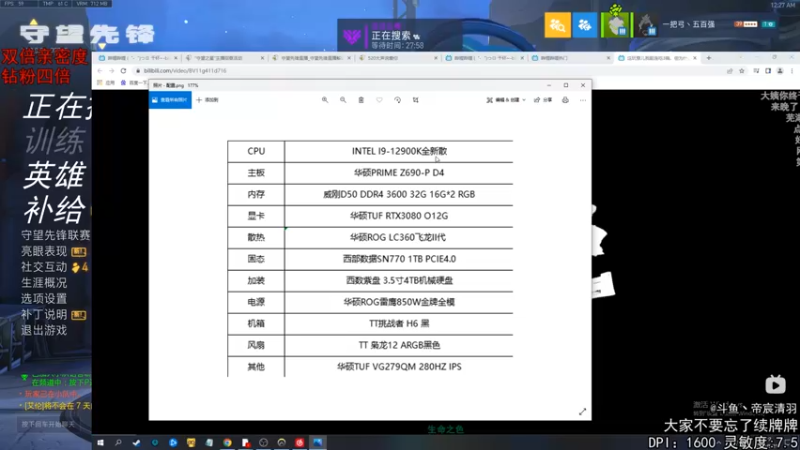Select 补给 in the game menu
800x450 pixels.
(55, 209)
